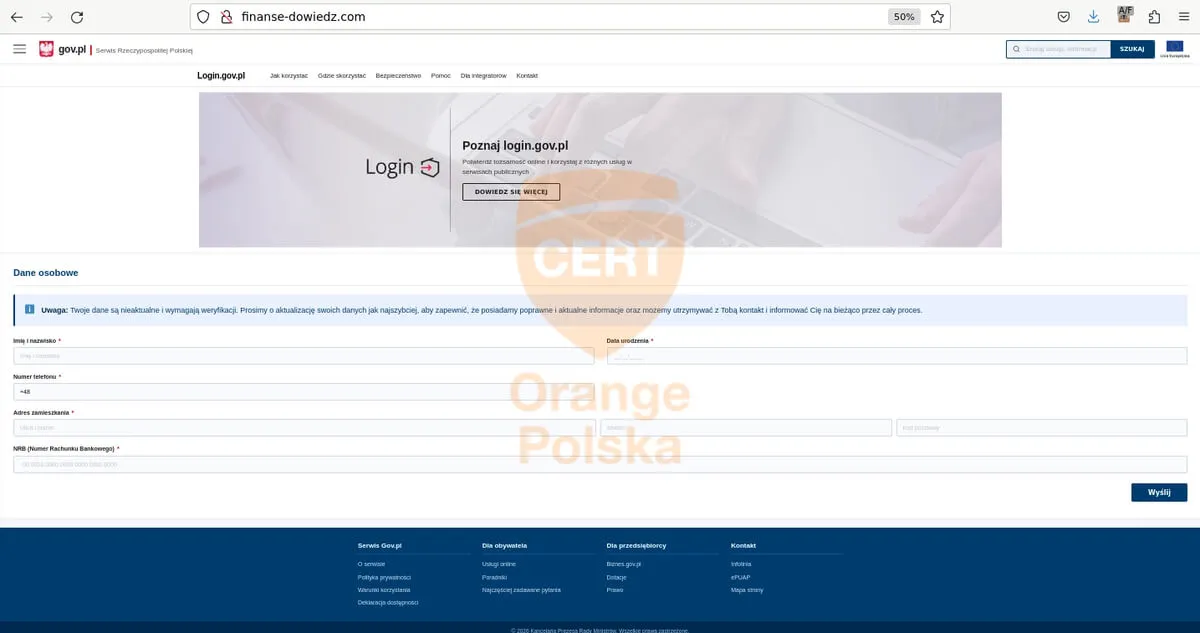The height and width of the screenshot is (633, 1200).
Task: Click the gov.pl logo text
Action: [71, 48]
